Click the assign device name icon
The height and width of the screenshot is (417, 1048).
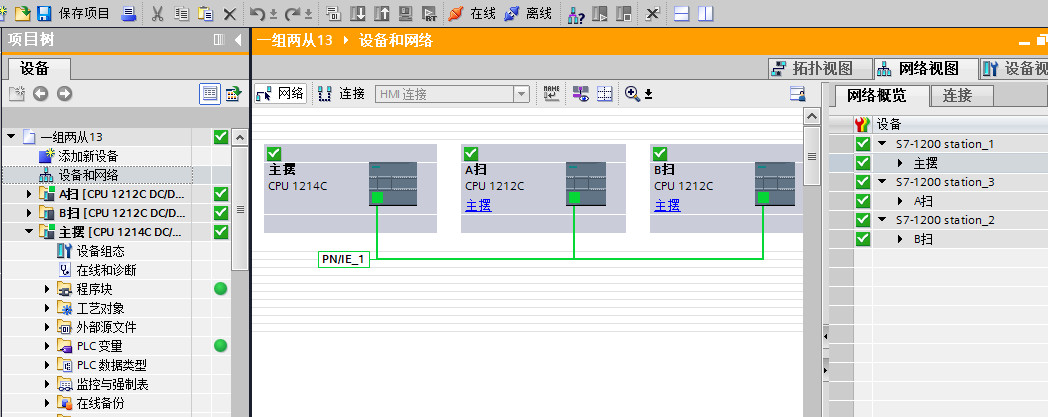pyautogui.click(x=551, y=94)
